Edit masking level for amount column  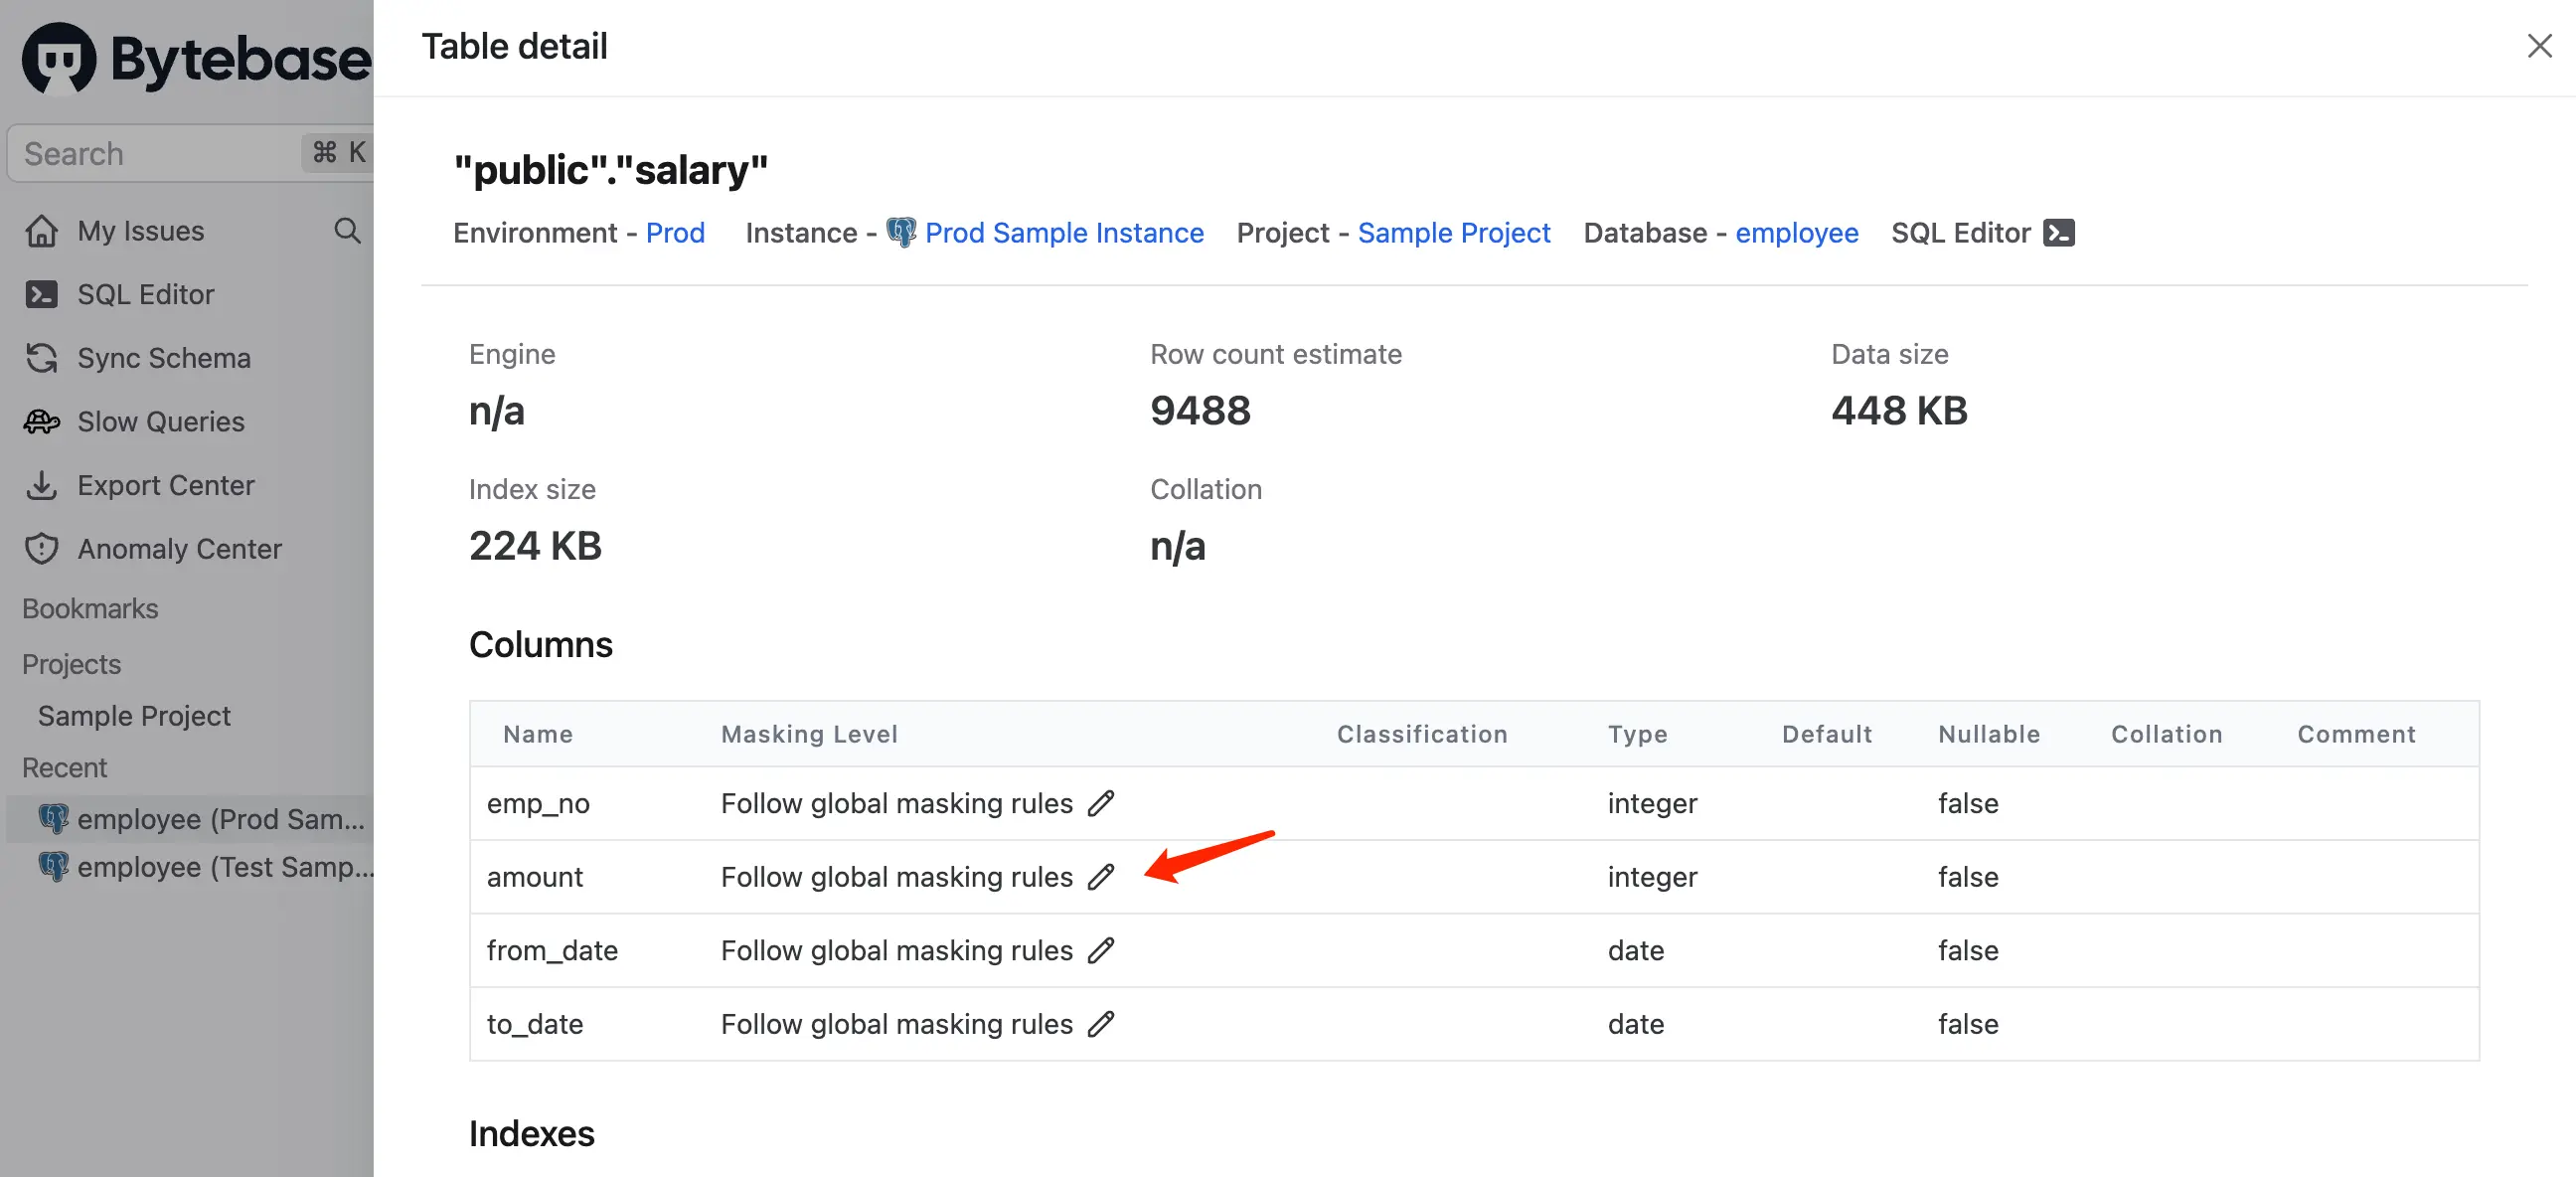click(x=1101, y=877)
